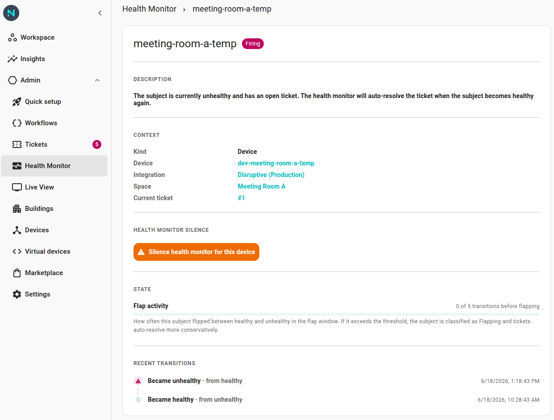Open the Insights chart icon
Screen dimensions: 554x420
click(x=12, y=59)
